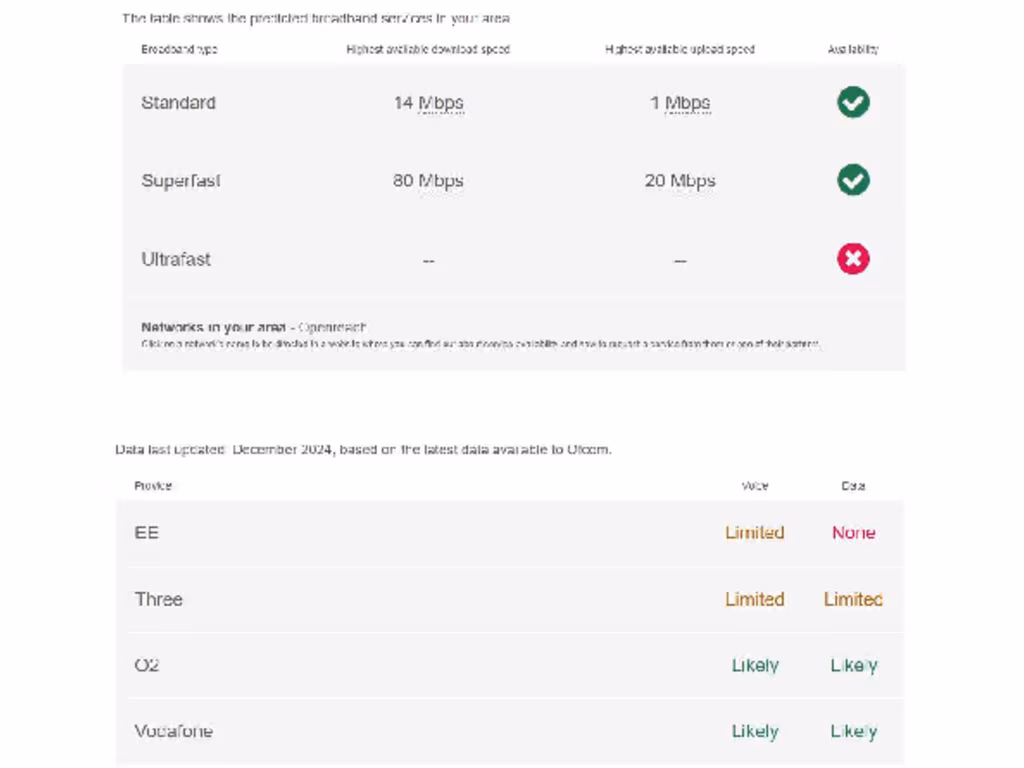Select the 20 Mbps Superfast upload speed
This screenshot has width=1024, height=768.
pyautogui.click(x=680, y=181)
